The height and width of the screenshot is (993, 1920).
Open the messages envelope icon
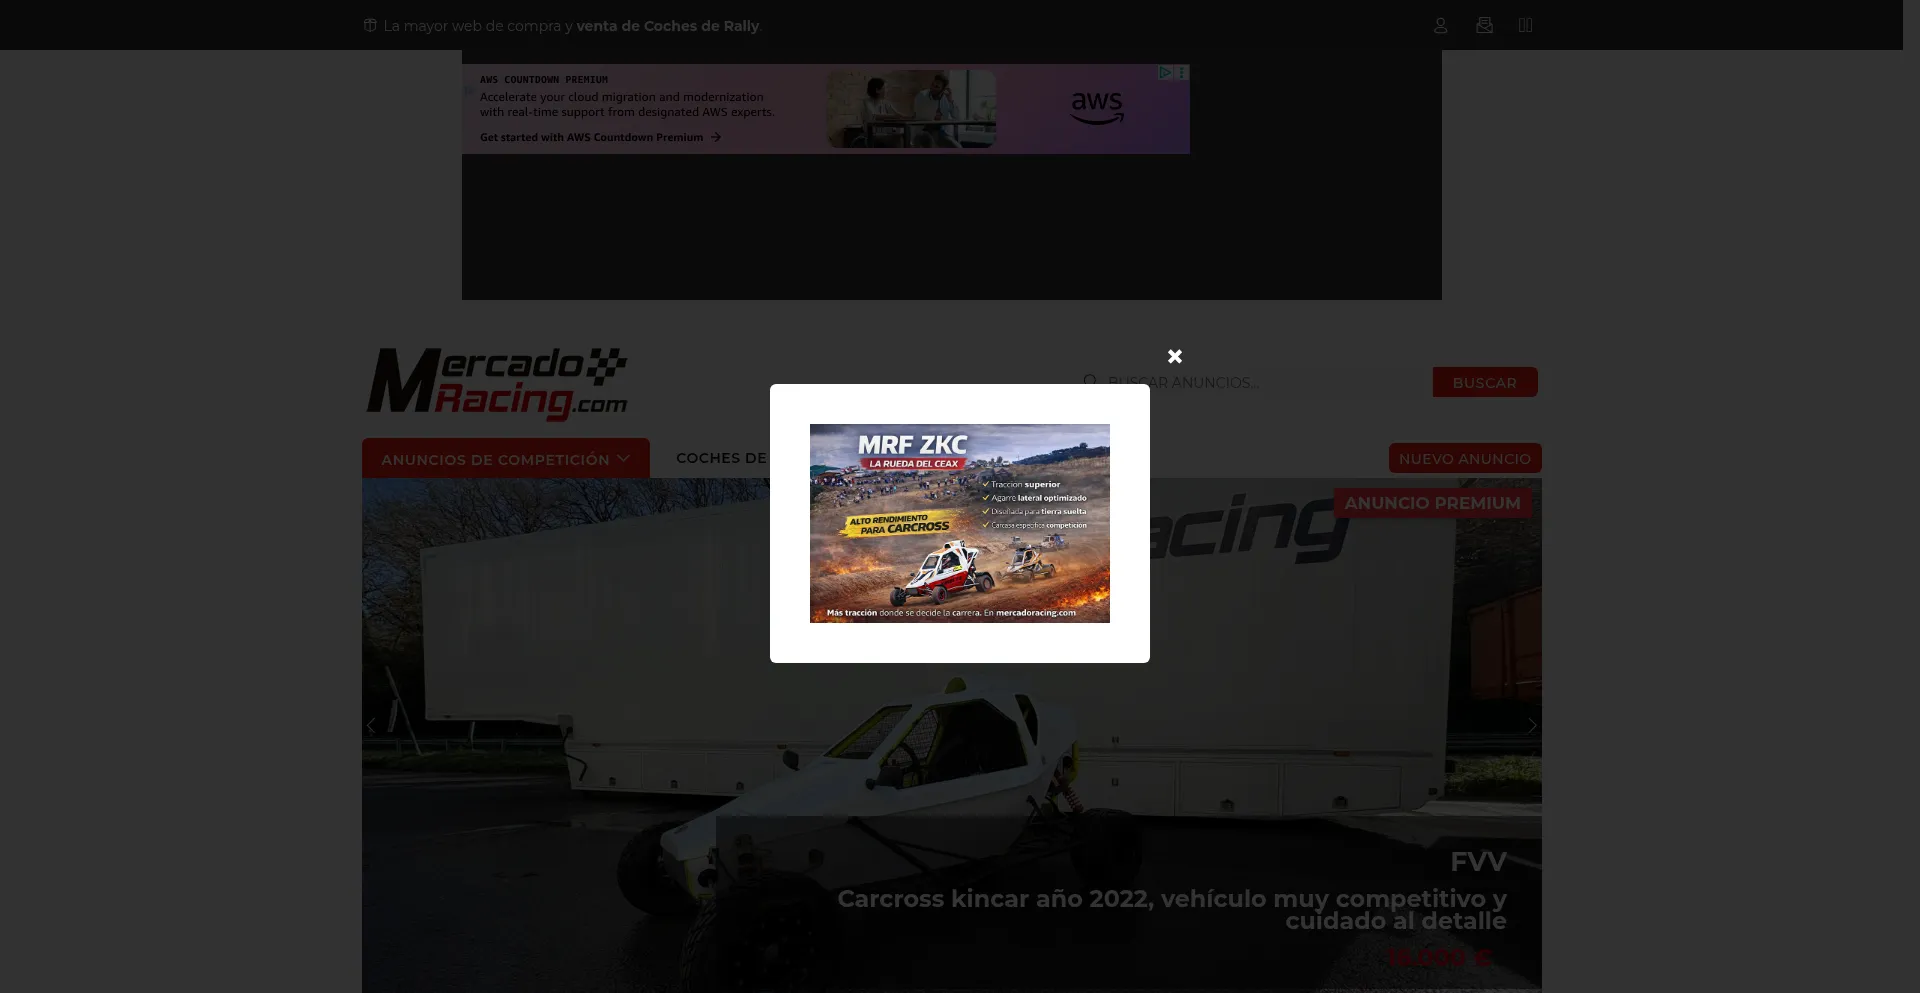pyautogui.click(x=1484, y=25)
